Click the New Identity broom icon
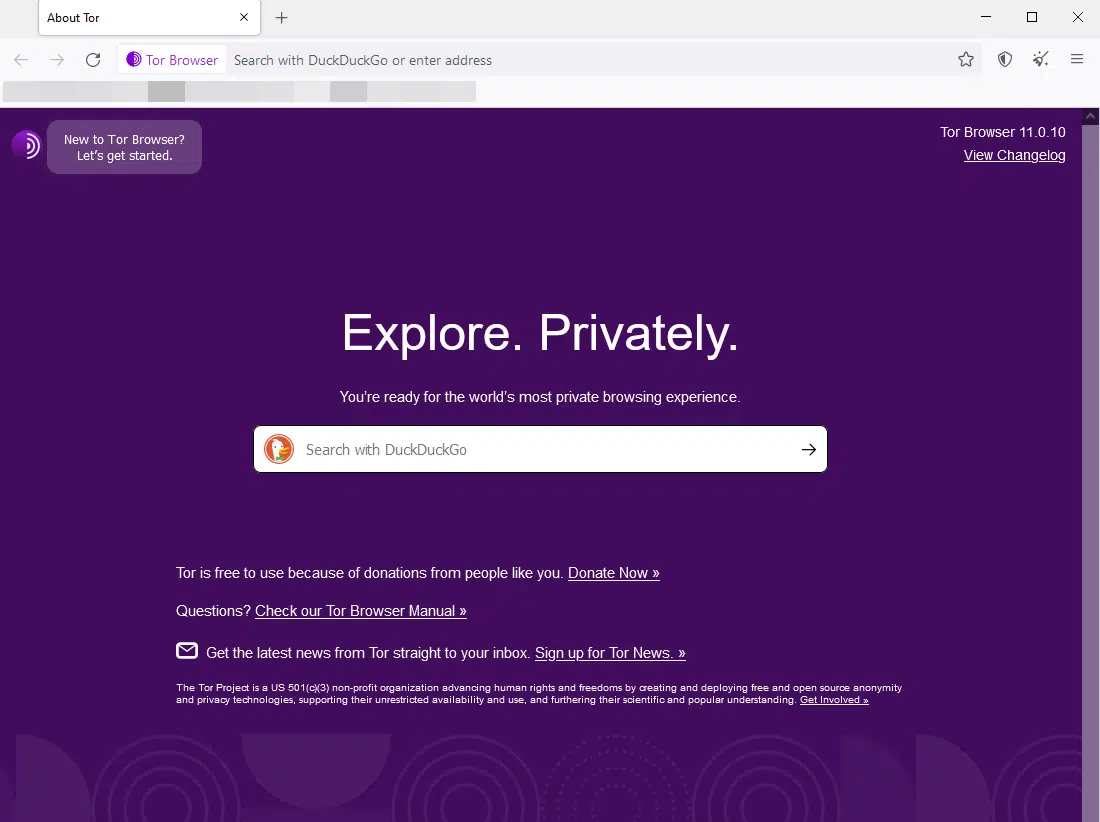This screenshot has width=1100, height=822. tap(1041, 60)
